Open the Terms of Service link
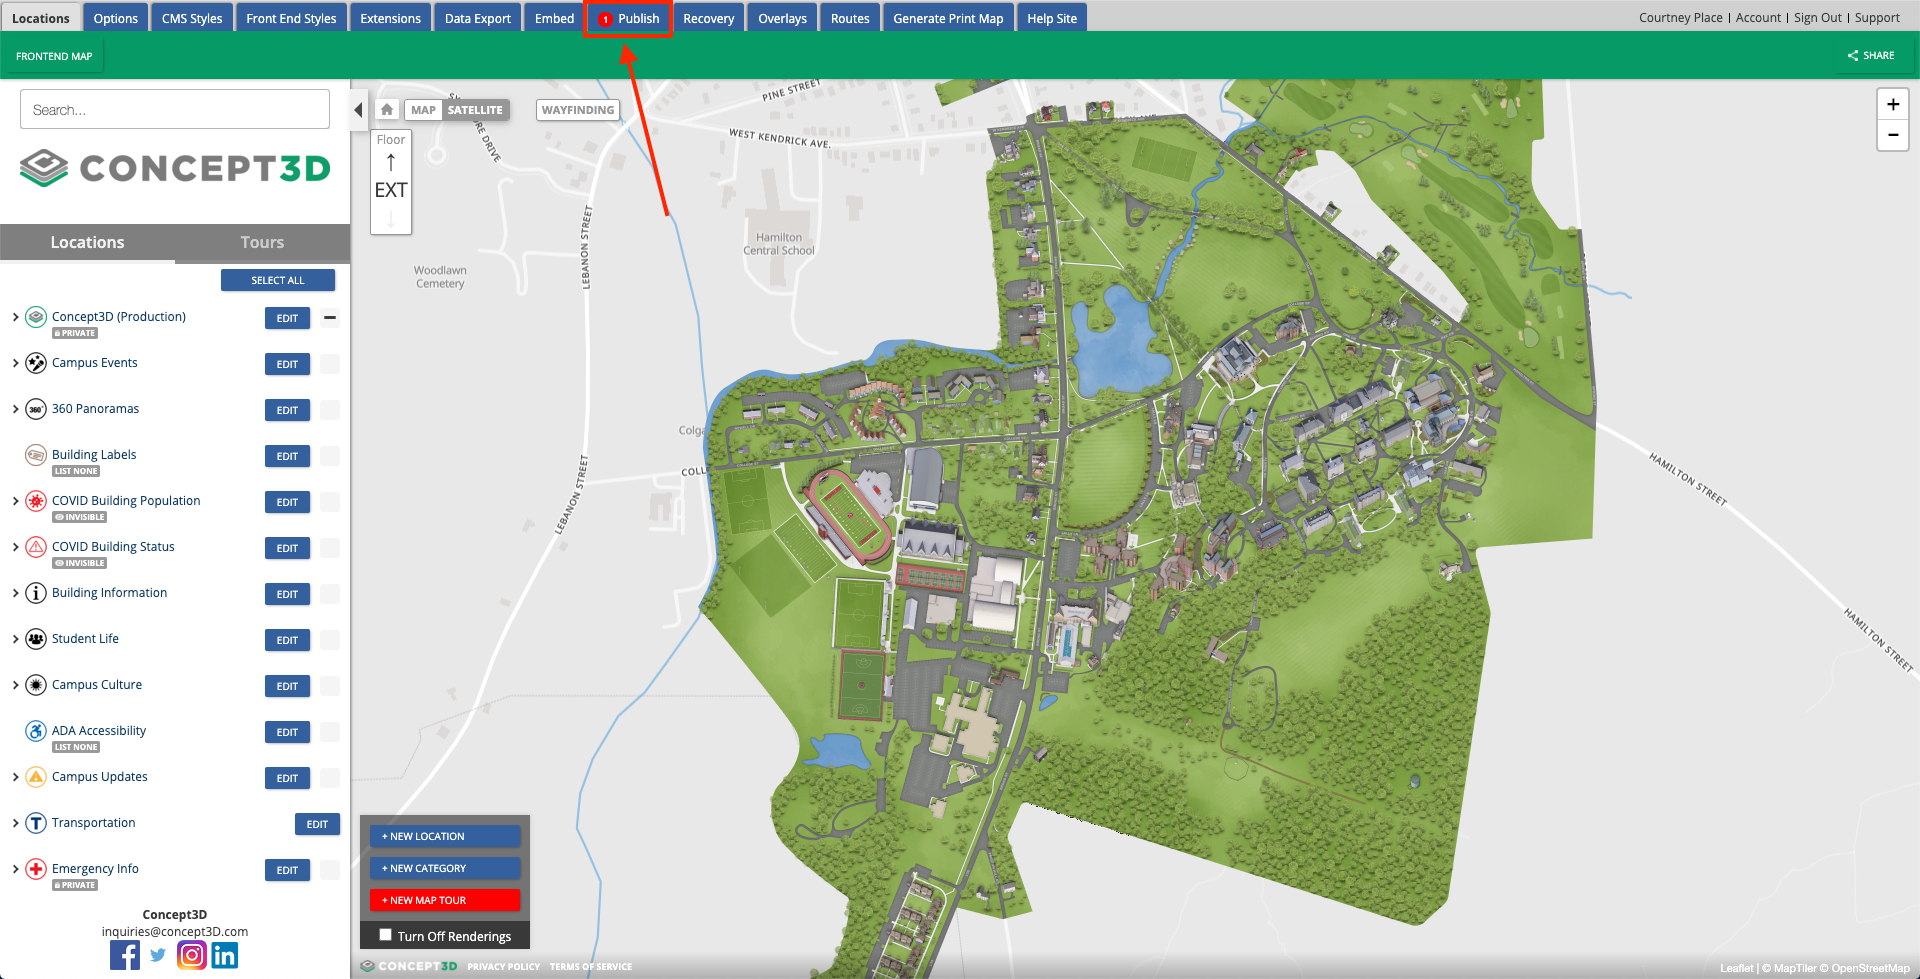The image size is (1920, 979). pyautogui.click(x=591, y=967)
